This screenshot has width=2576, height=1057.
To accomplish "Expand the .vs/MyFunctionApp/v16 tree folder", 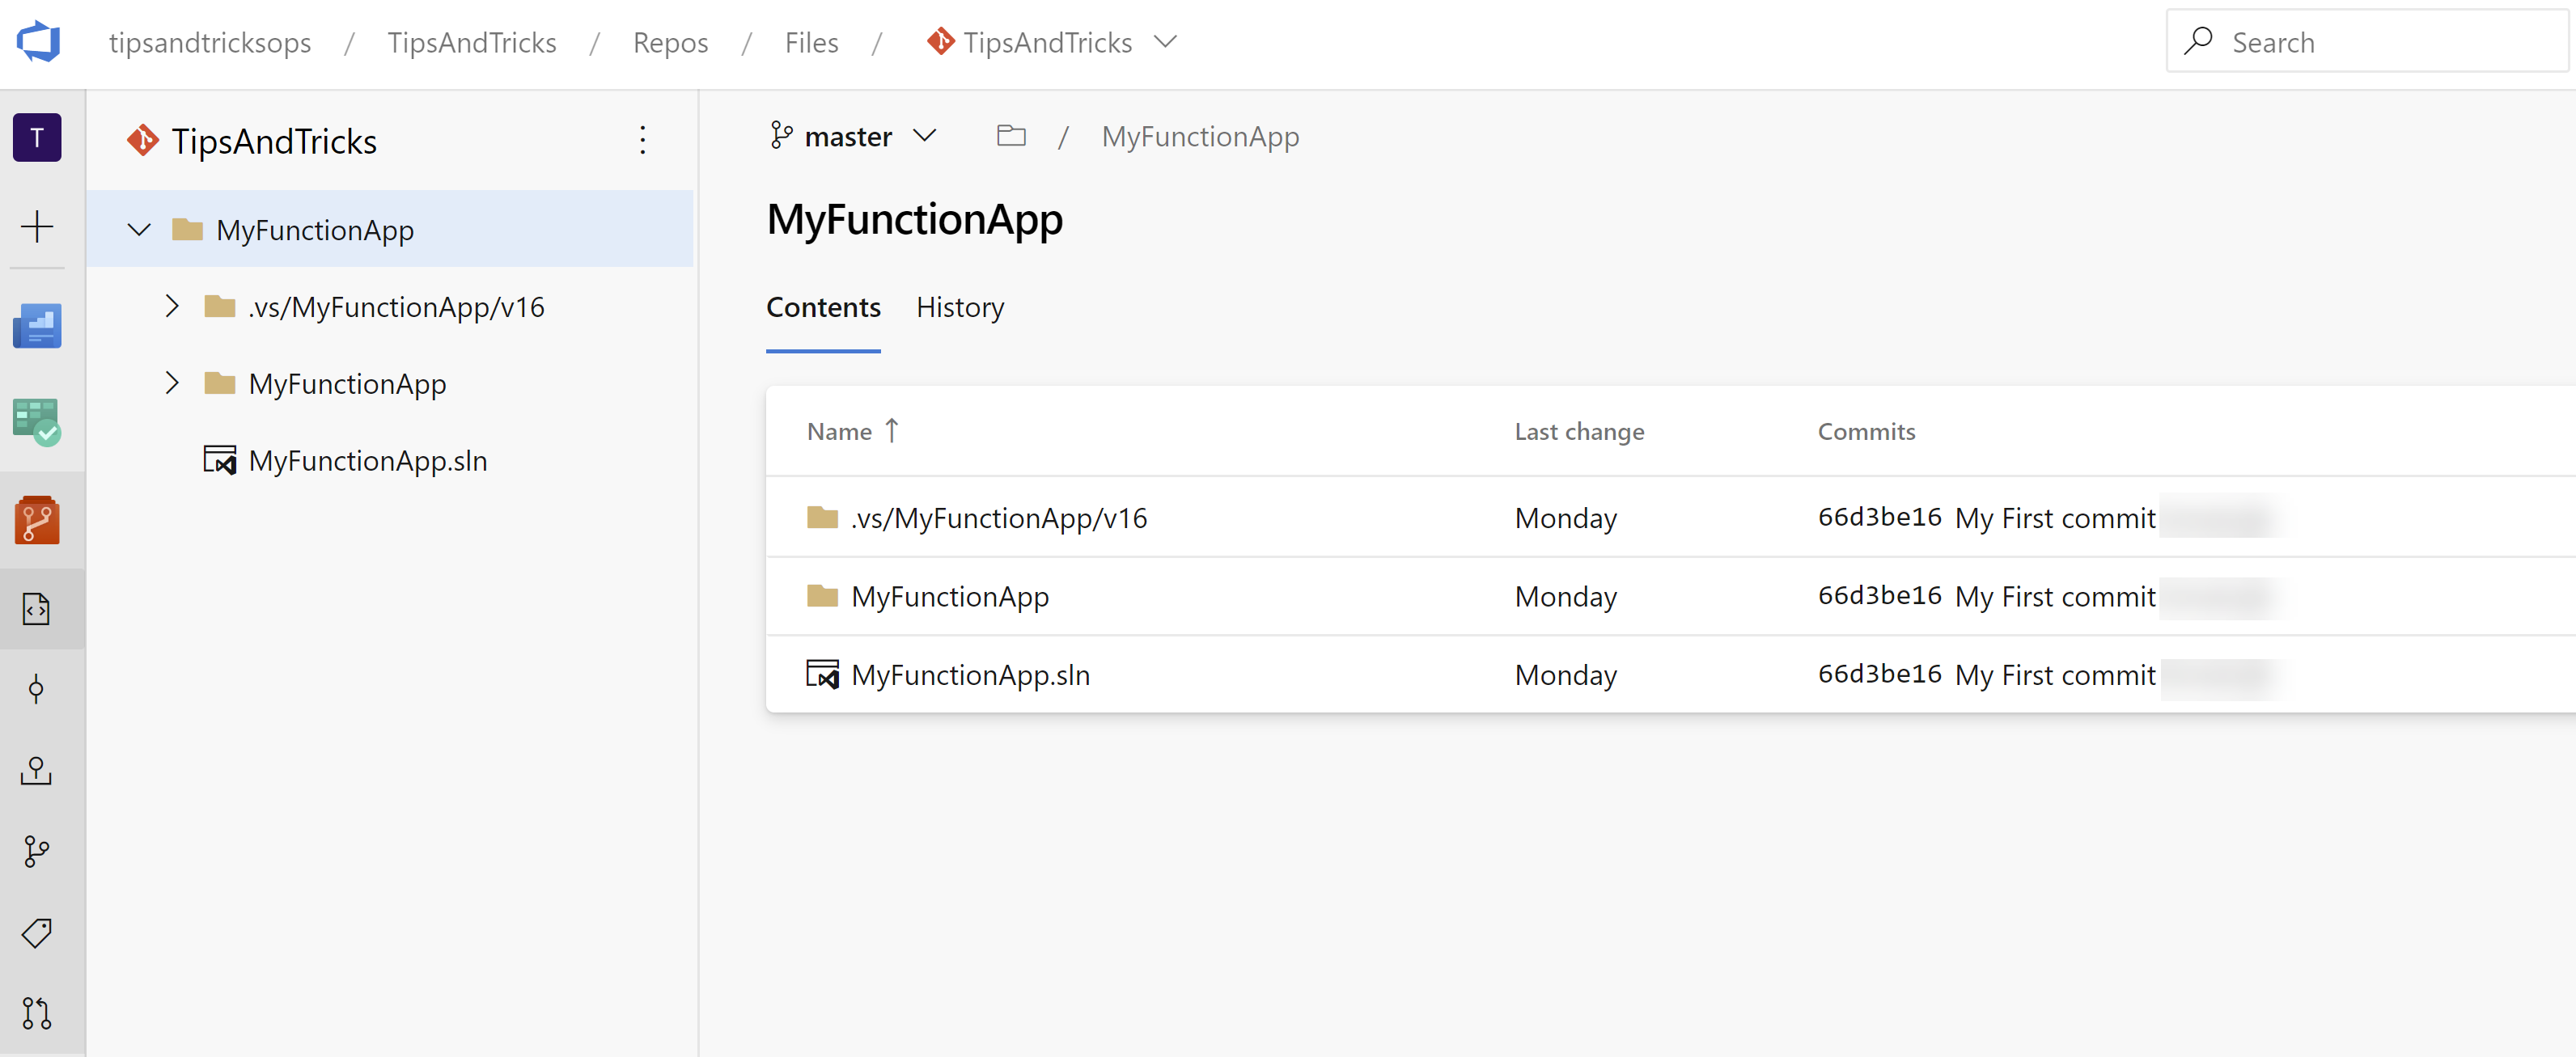I will 172,306.
